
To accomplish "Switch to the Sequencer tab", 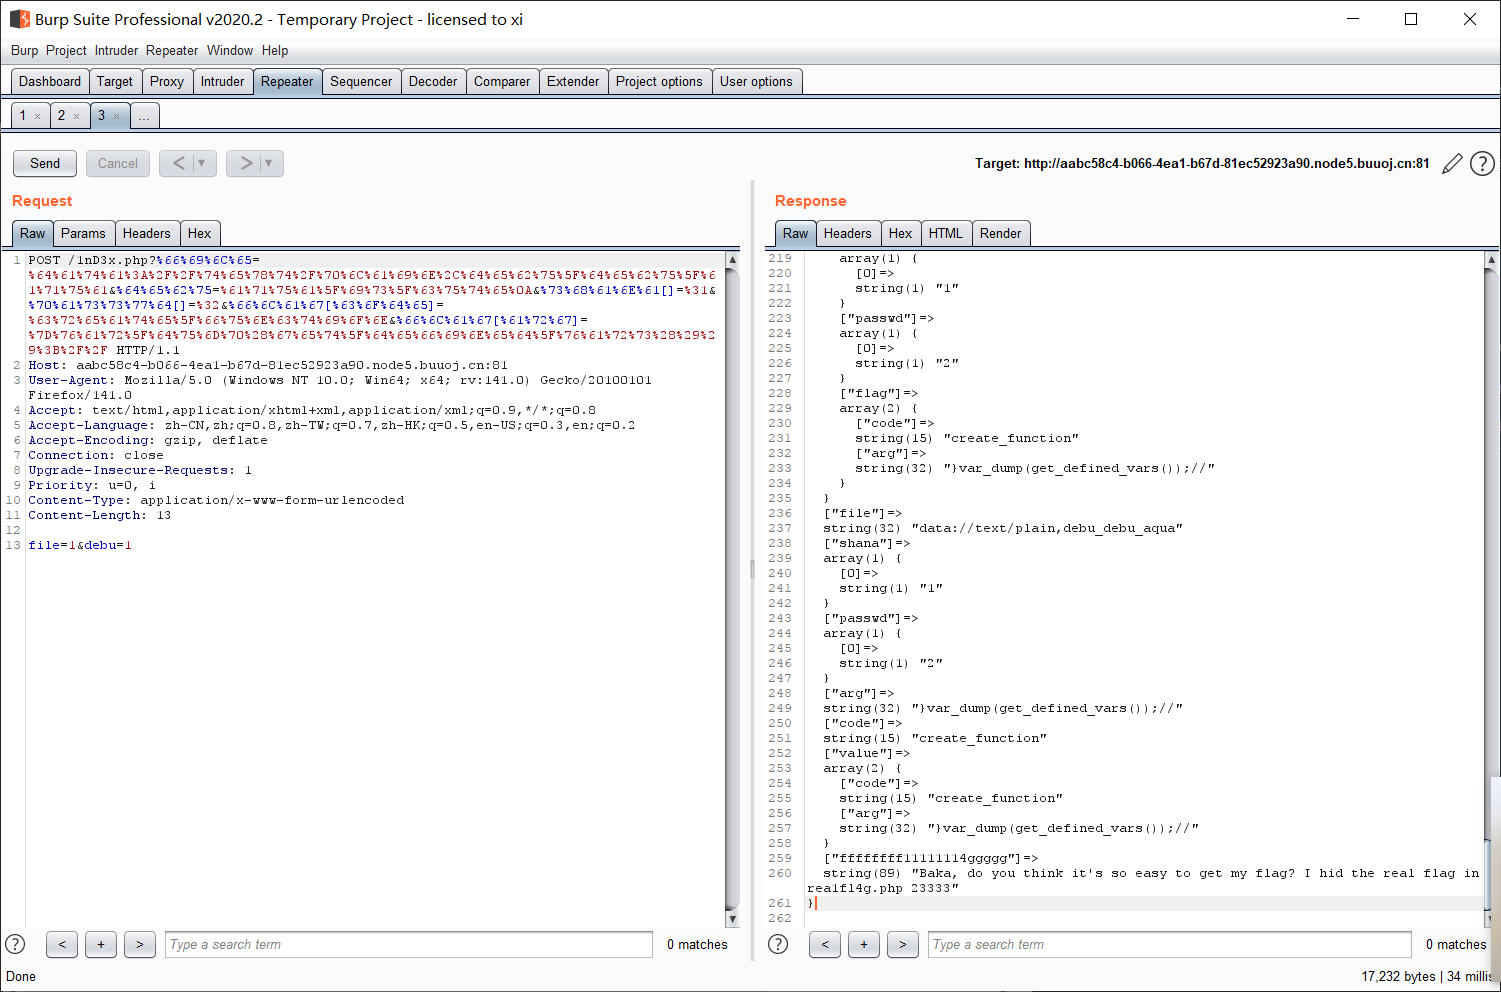I will (361, 82).
